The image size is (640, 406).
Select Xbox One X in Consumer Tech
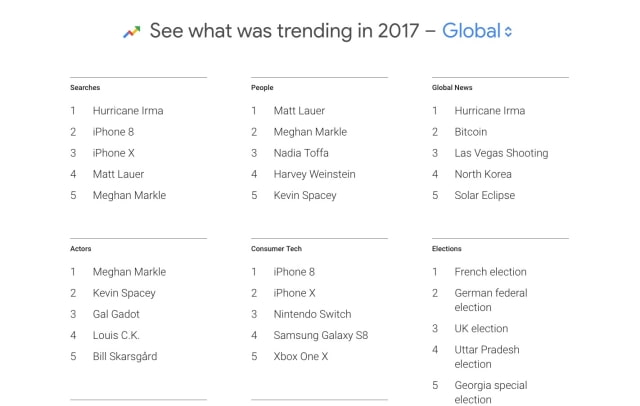click(301, 356)
